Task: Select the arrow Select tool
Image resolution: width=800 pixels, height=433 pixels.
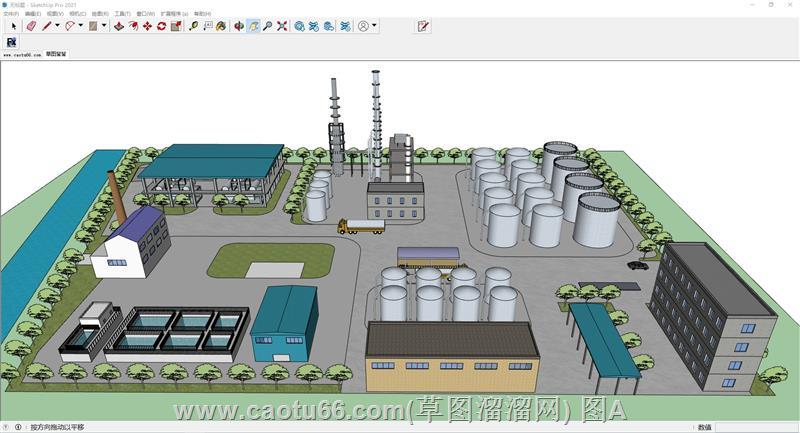Action: pyautogui.click(x=13, y=26)
